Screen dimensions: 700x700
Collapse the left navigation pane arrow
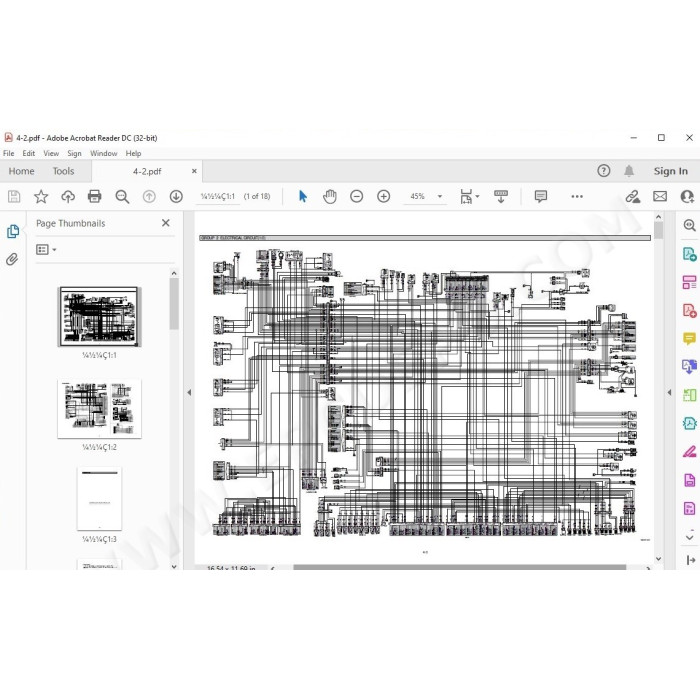[189, 392]
